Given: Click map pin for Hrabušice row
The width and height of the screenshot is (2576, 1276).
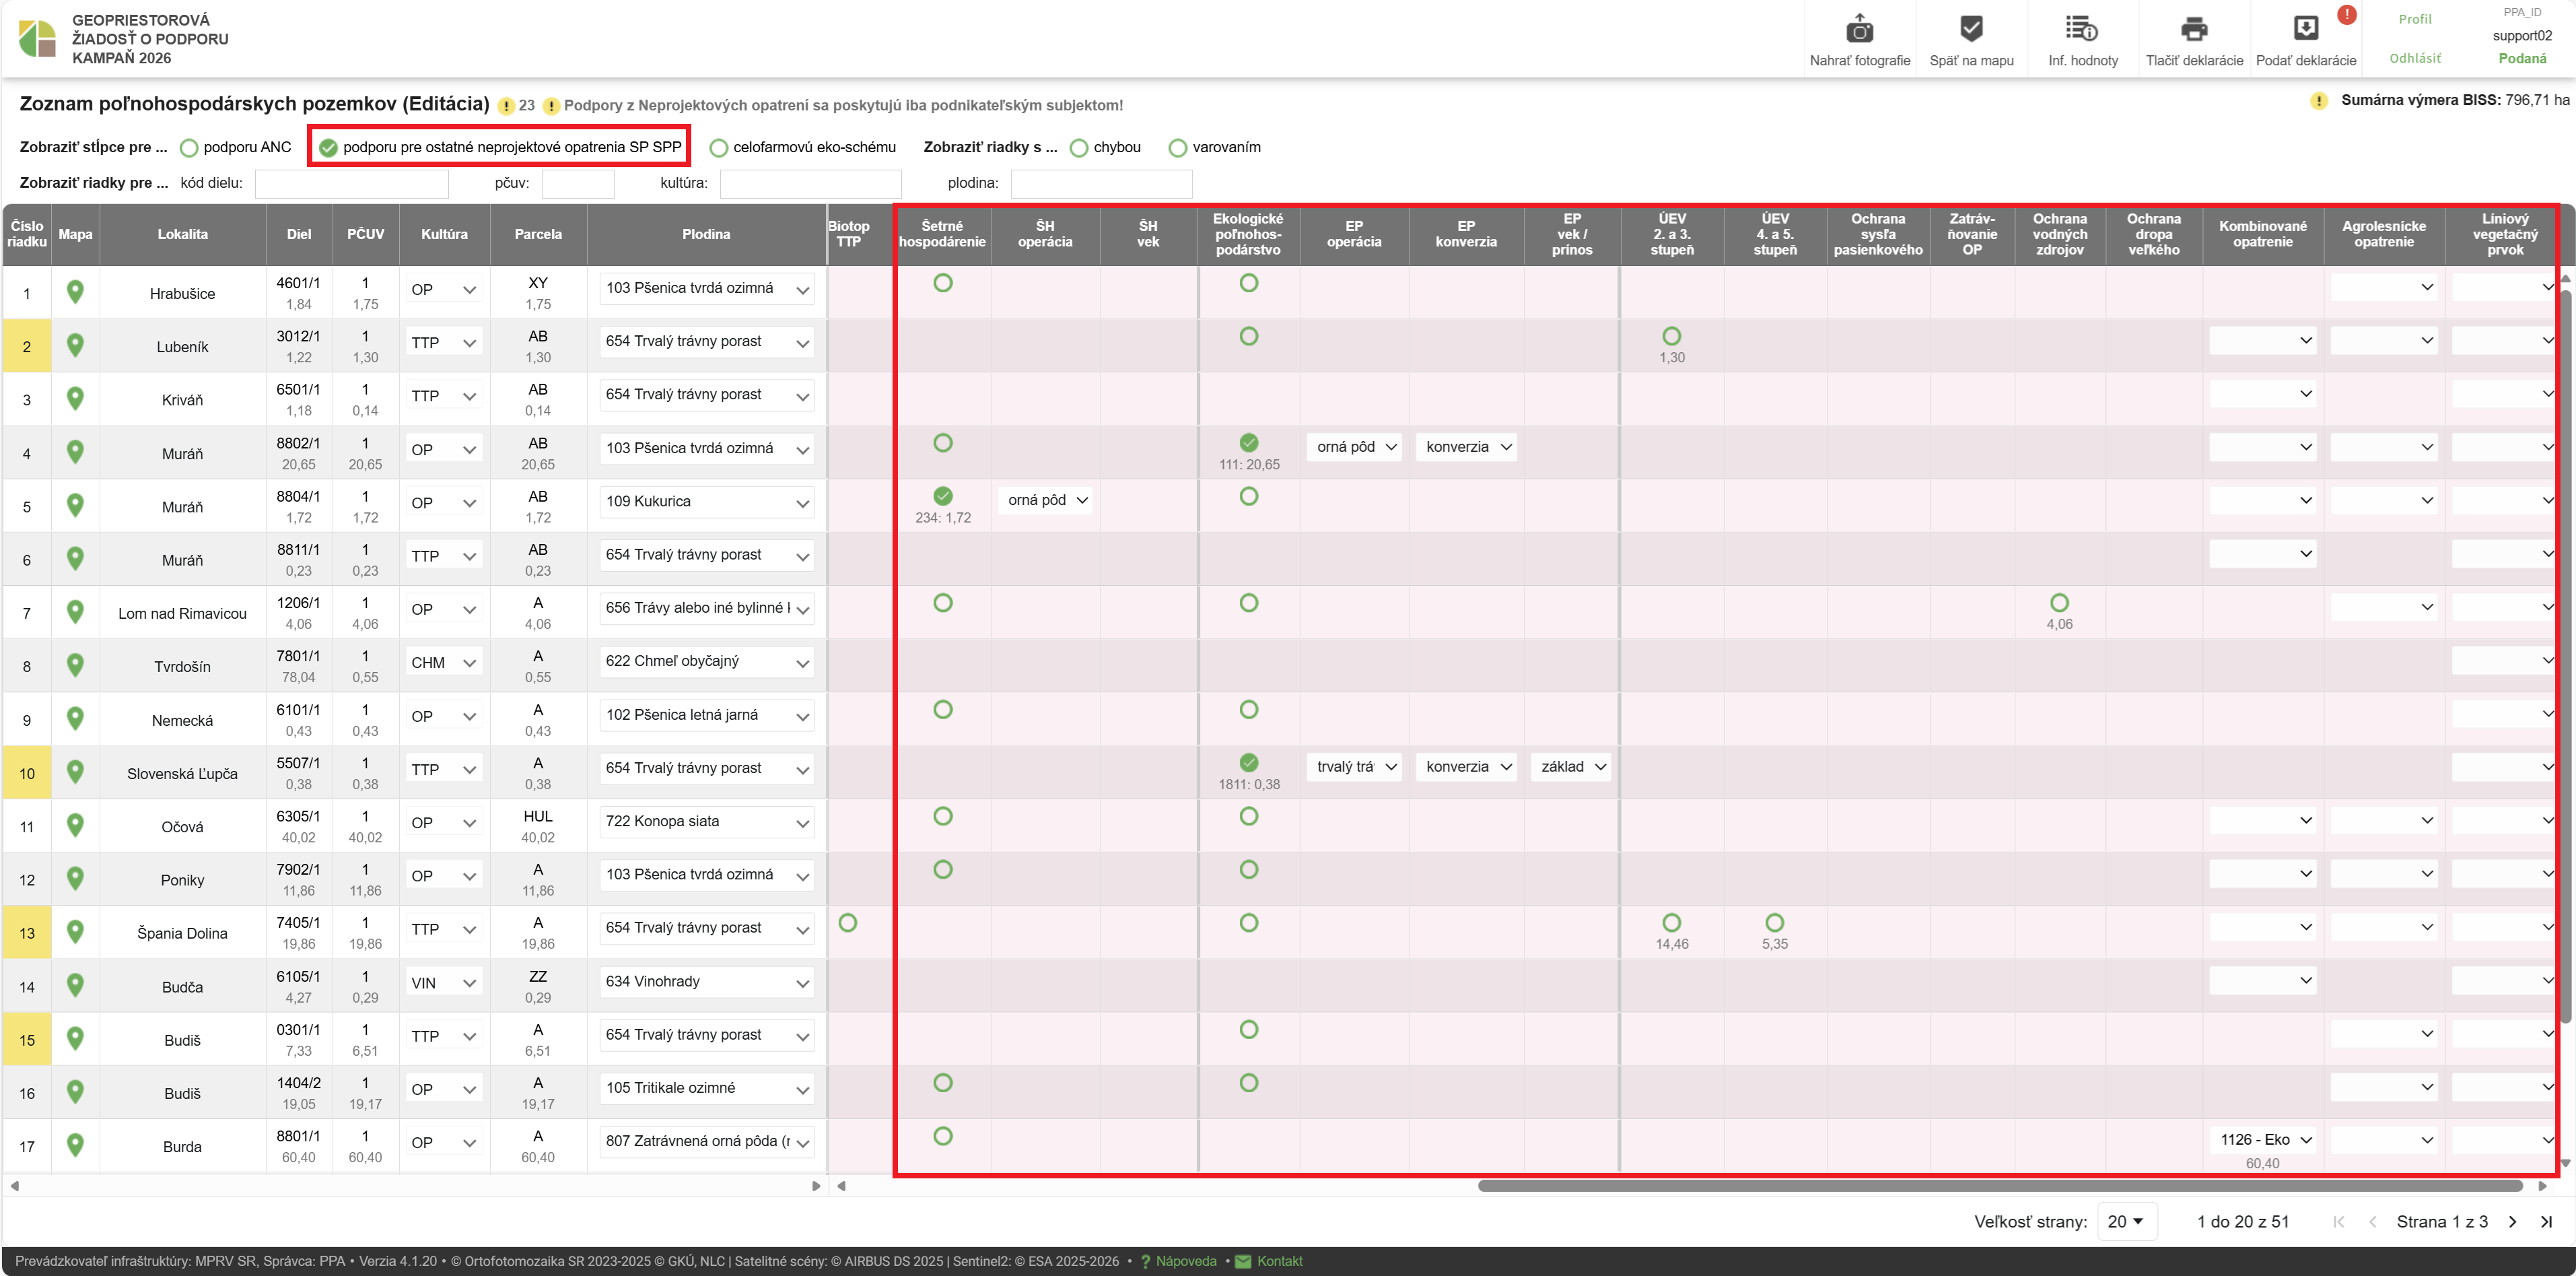Looking at the screenshot, I should tap(75, 292).
